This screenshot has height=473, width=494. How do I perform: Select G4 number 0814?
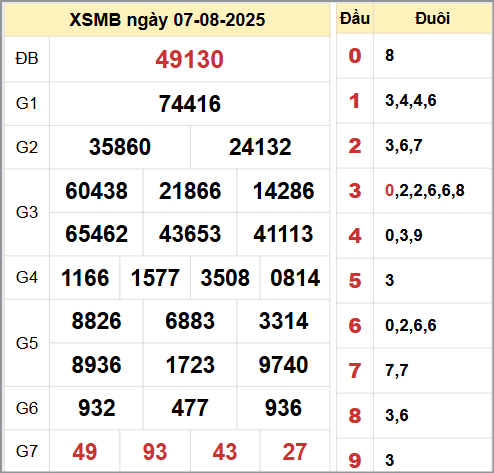pyautogui.click(x=295, y=278)
